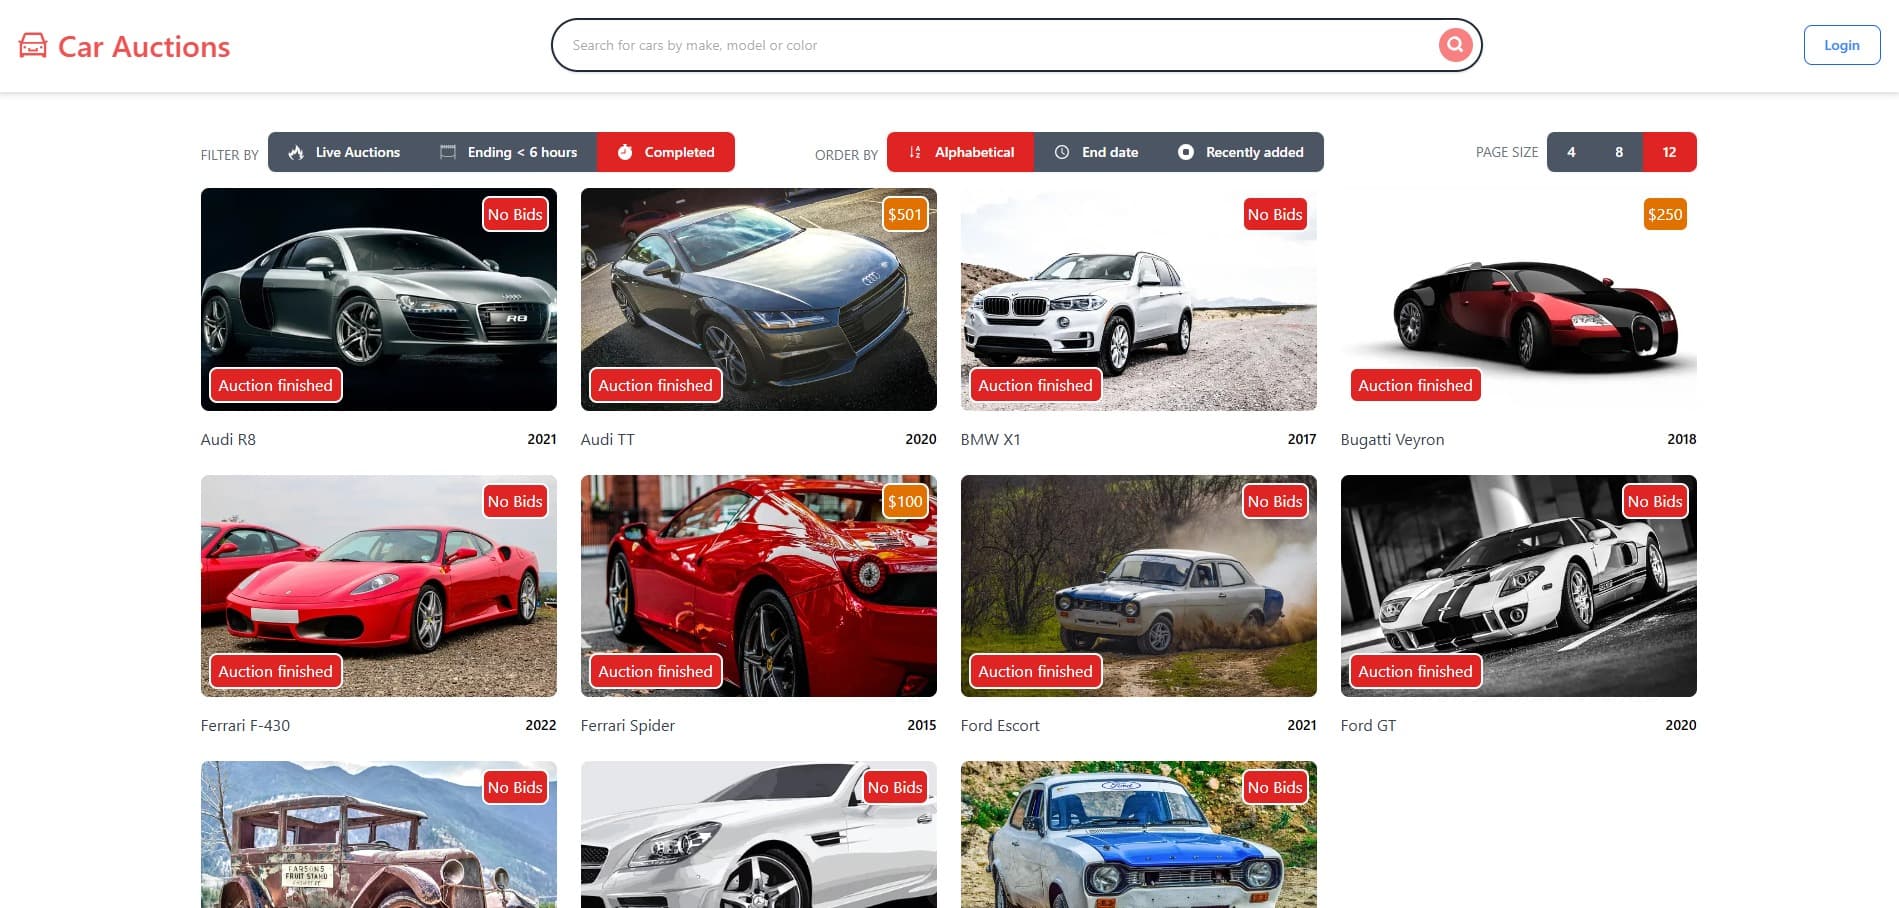
Task: Set page size to 4
Action: (x=1571, y=152)
